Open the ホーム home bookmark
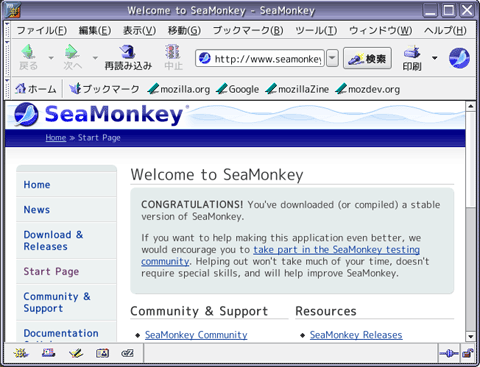The width and height of the screenshot is (480, 367). tap(35, 89)
